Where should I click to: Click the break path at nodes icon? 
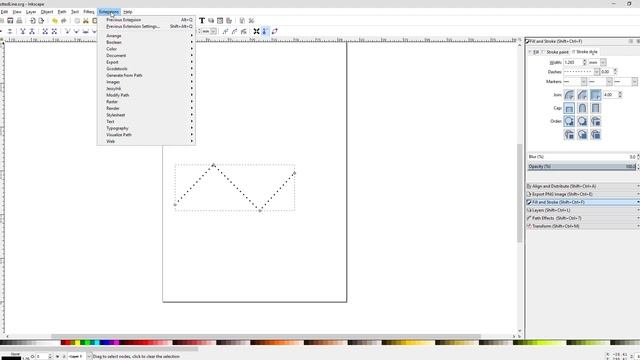point(32,31)
